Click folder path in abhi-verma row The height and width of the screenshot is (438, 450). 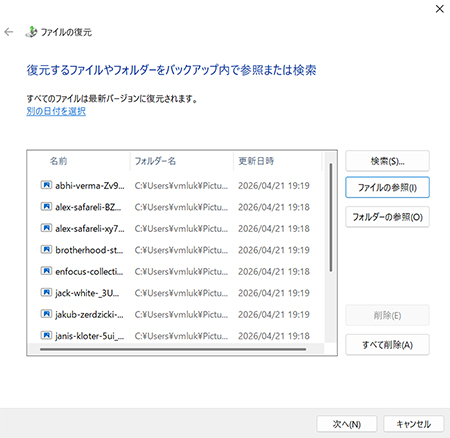[x=181, y=185]
